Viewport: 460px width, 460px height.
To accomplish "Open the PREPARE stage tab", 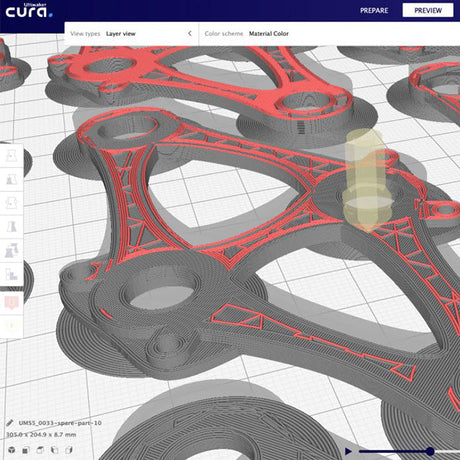I will coord(374,11).
